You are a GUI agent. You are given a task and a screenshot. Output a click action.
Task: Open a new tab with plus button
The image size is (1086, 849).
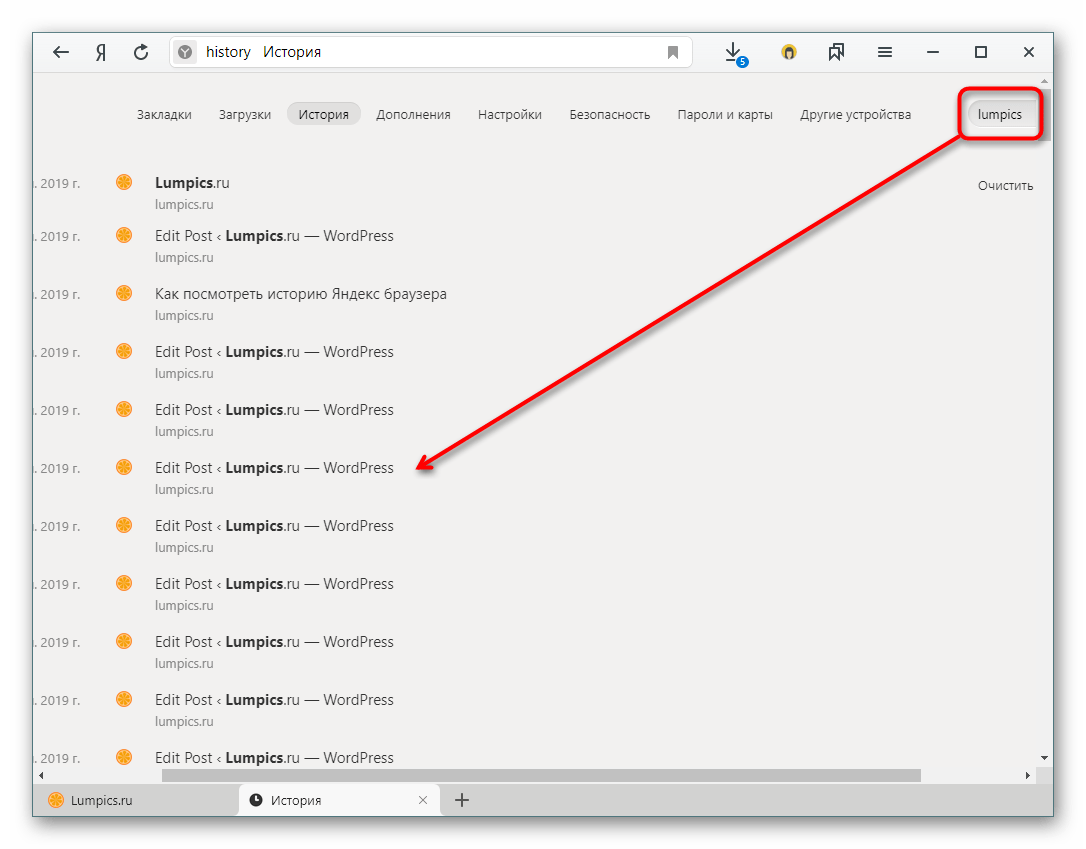coord(462,800)
